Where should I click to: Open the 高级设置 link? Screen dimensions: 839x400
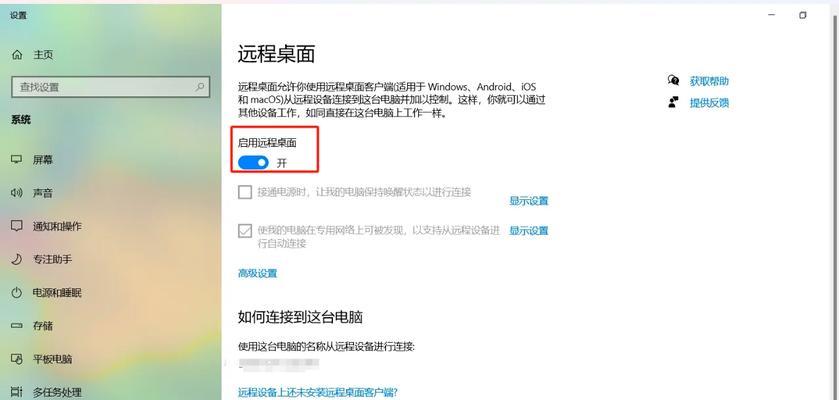click(257, 273)
